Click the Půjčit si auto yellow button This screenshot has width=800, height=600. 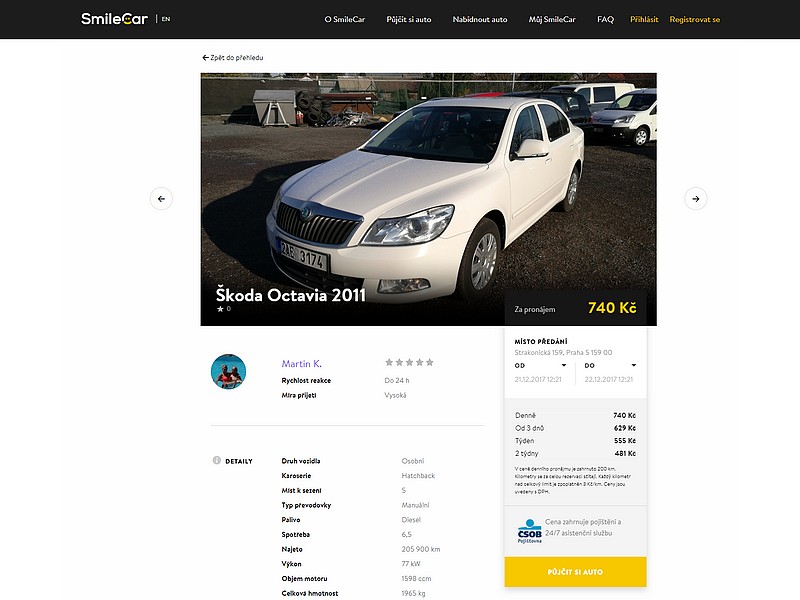(x=575, y=572)
